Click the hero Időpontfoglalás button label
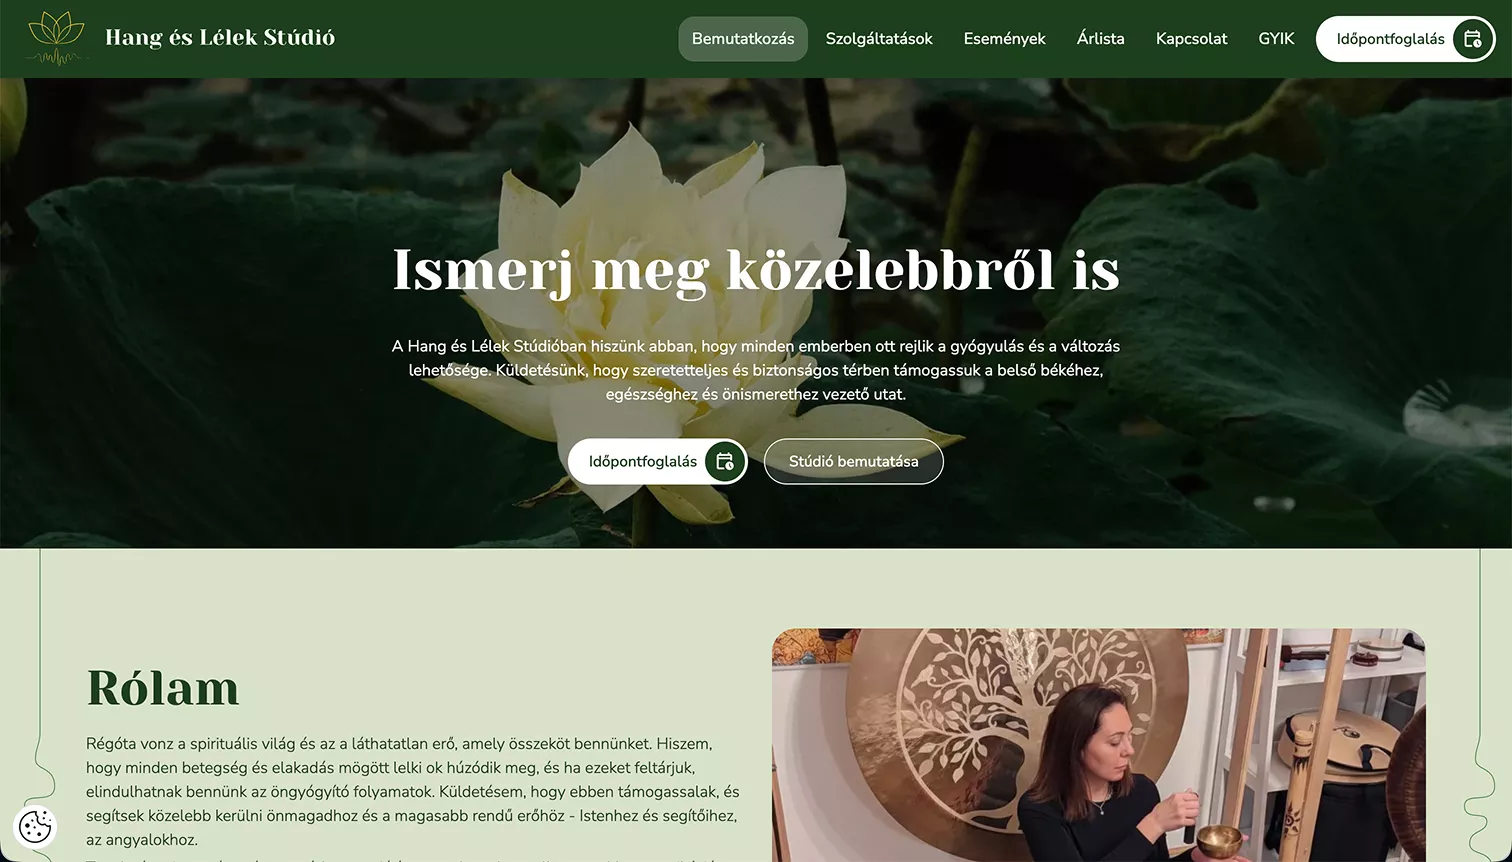 click(643, 461)
